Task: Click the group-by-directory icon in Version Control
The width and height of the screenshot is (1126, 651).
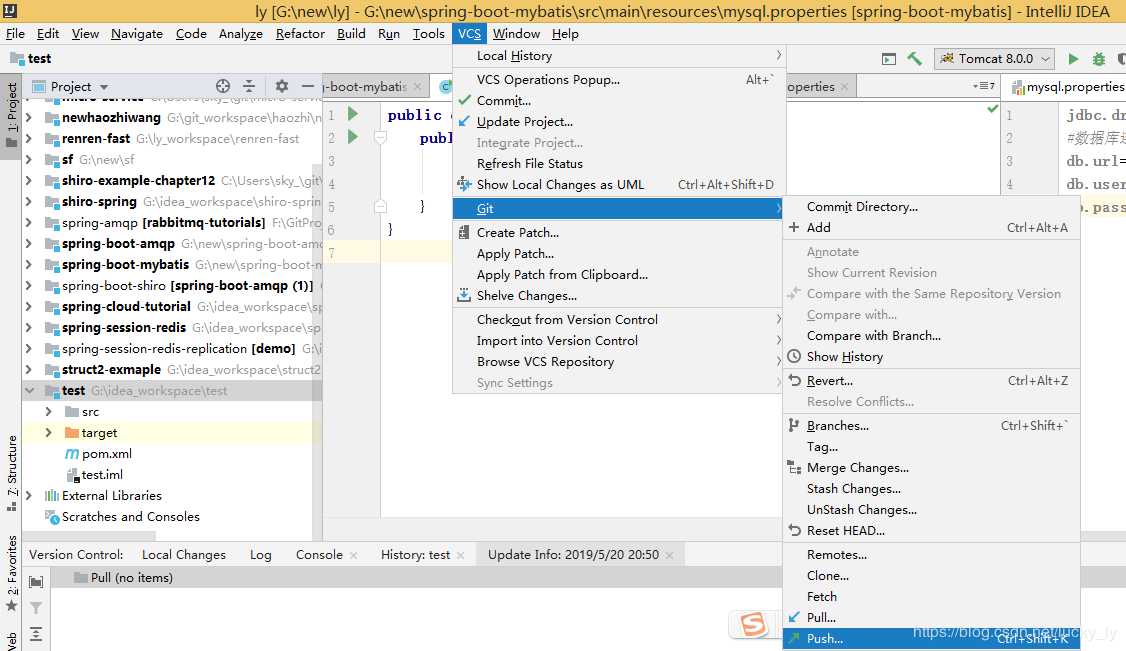Action: point(36,582)
